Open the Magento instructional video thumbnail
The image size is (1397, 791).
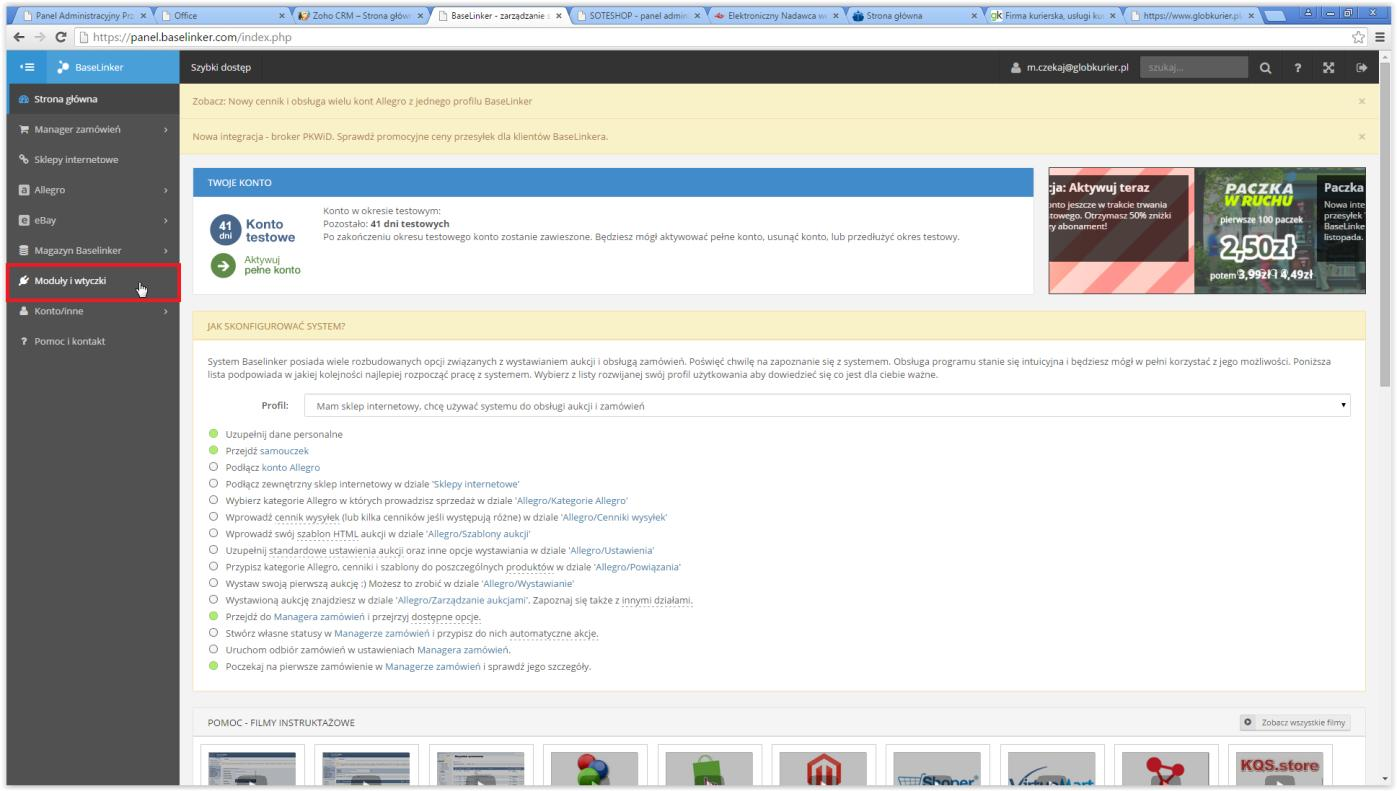click(x=824, y=765)
